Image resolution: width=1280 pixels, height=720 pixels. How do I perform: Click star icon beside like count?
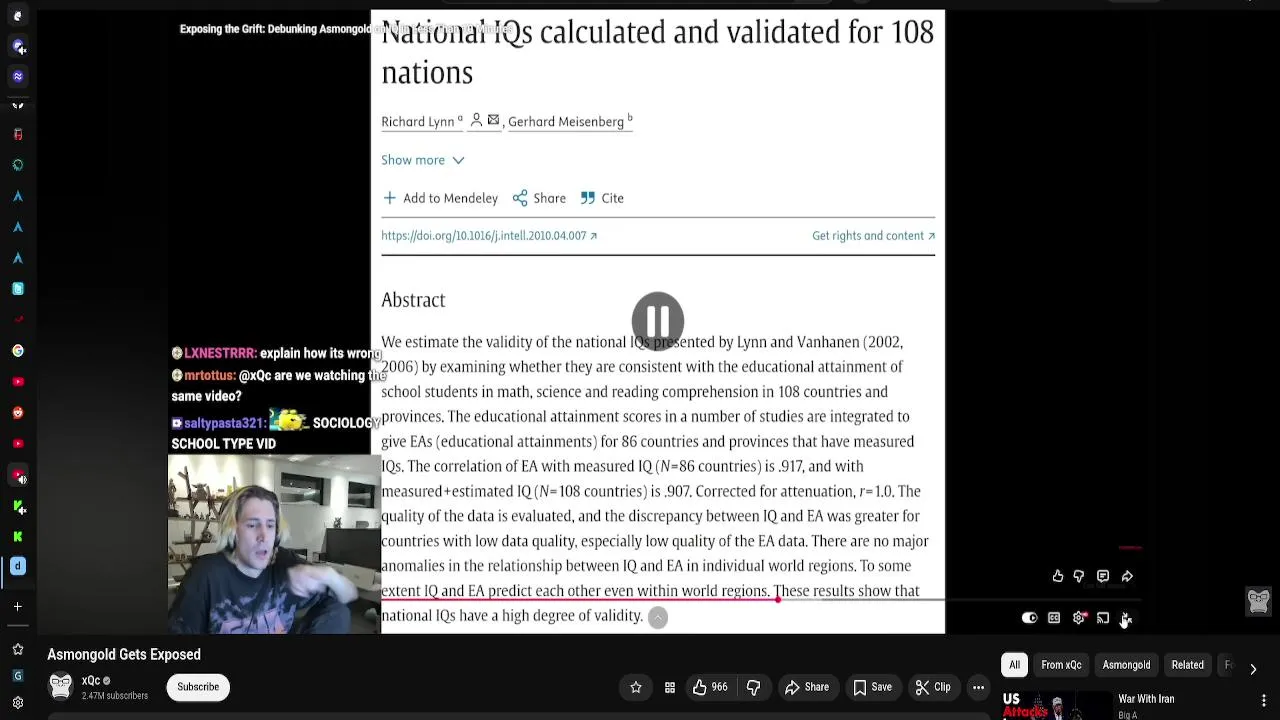pyautogui.click(x=636, y=687)
